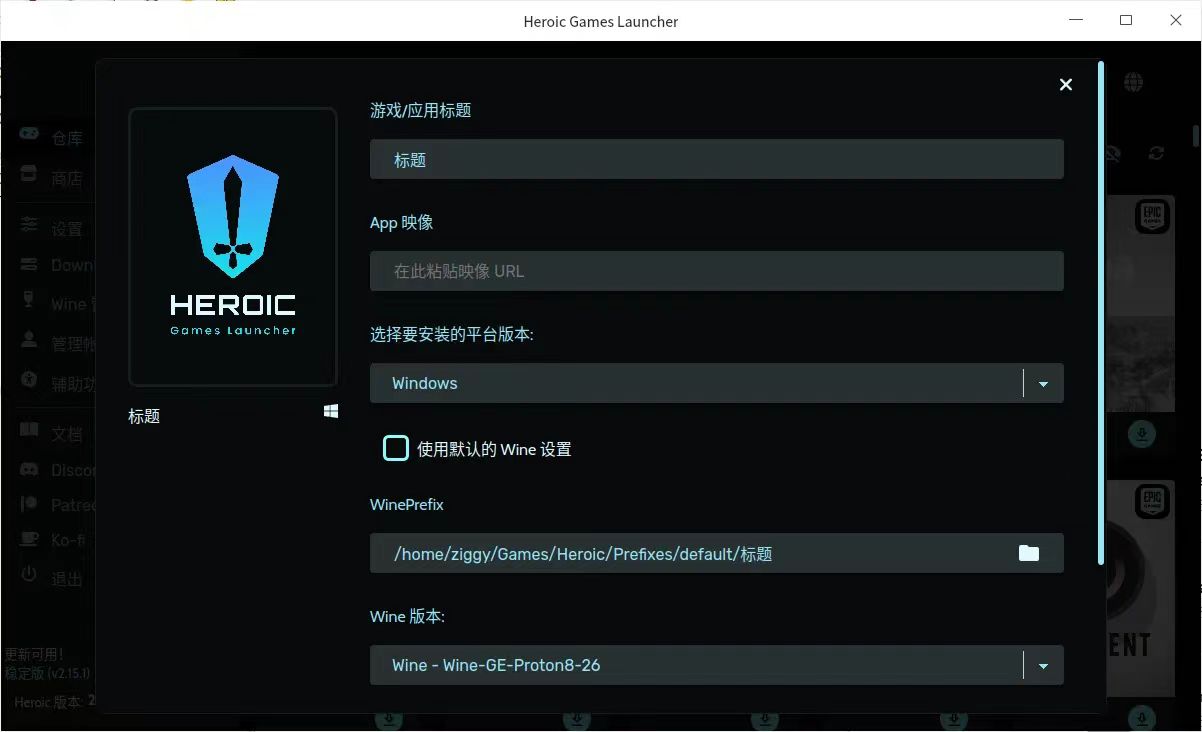Click the Epic Games badge on the lower-right card
Image resolution: width=1202 pixels, height=732 pixels.
tap(1152, 500)
